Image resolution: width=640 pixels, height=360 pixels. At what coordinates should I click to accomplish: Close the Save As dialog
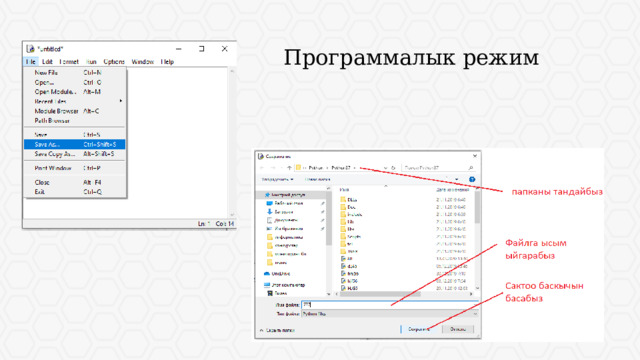pyautogui.click(x=475, y=156)
